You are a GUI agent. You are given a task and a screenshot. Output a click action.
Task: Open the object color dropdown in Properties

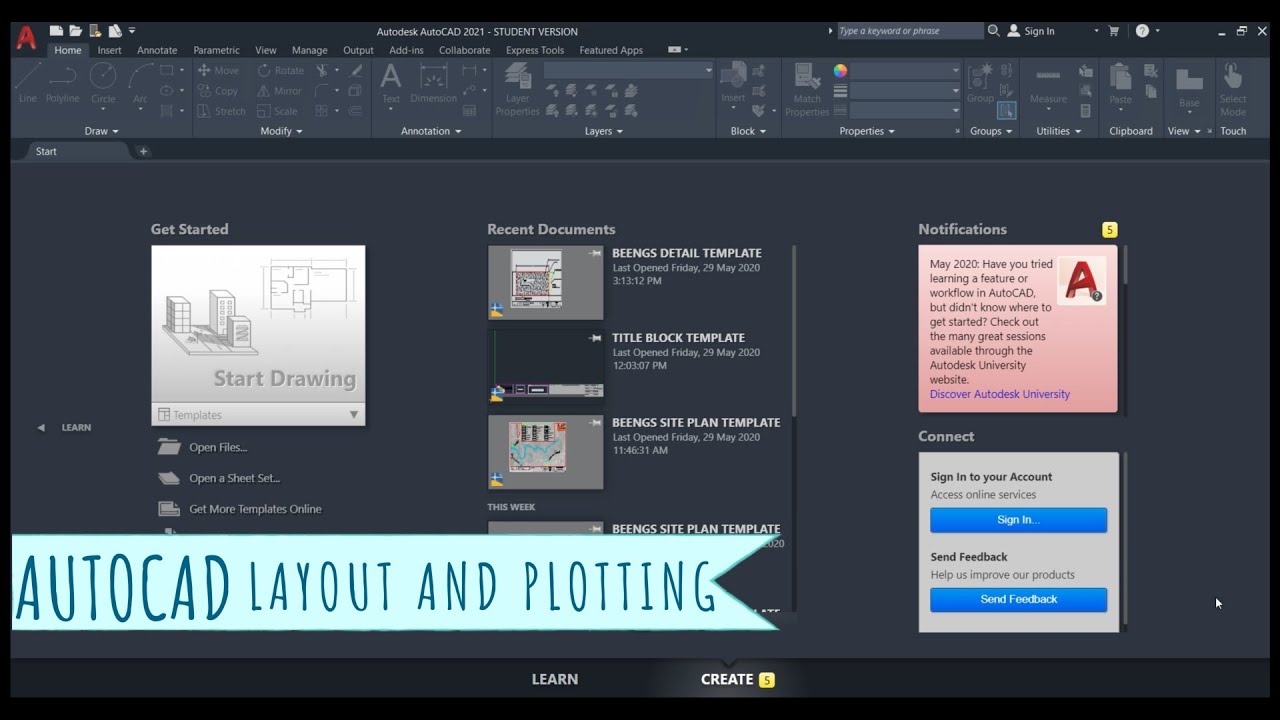(905, 71)
